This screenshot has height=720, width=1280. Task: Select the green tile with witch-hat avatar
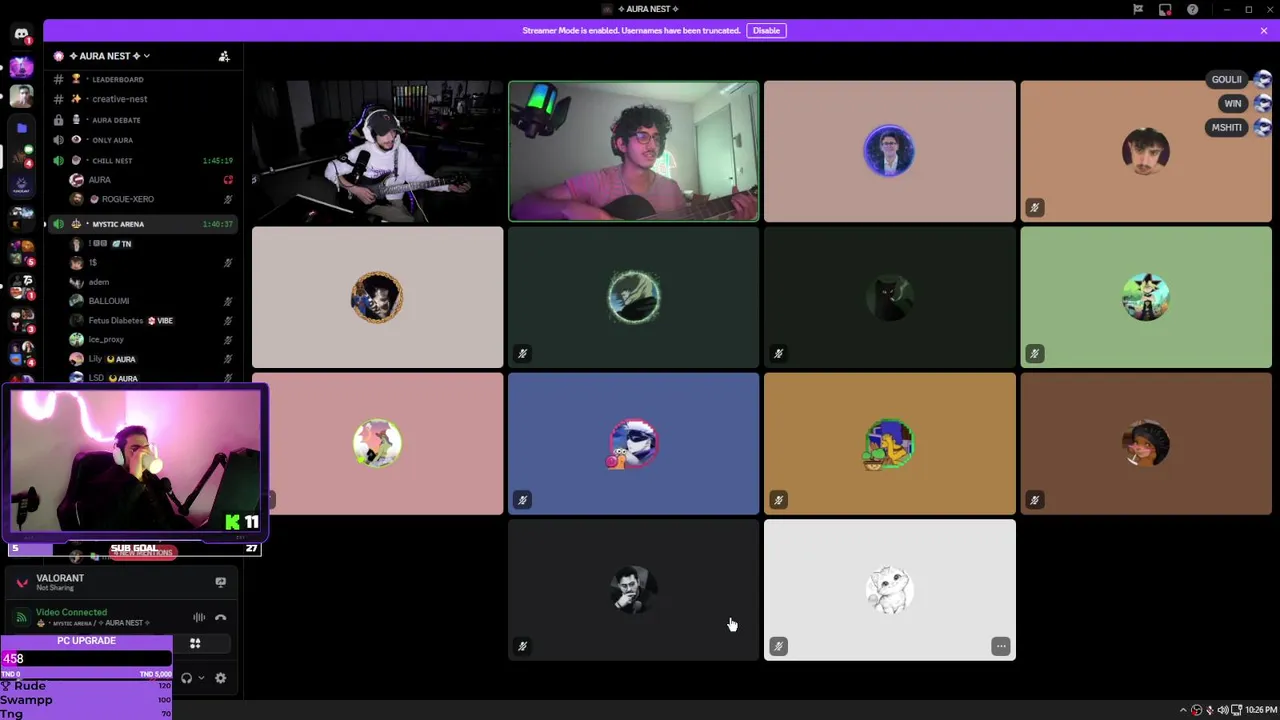[x=1145, y=297]
